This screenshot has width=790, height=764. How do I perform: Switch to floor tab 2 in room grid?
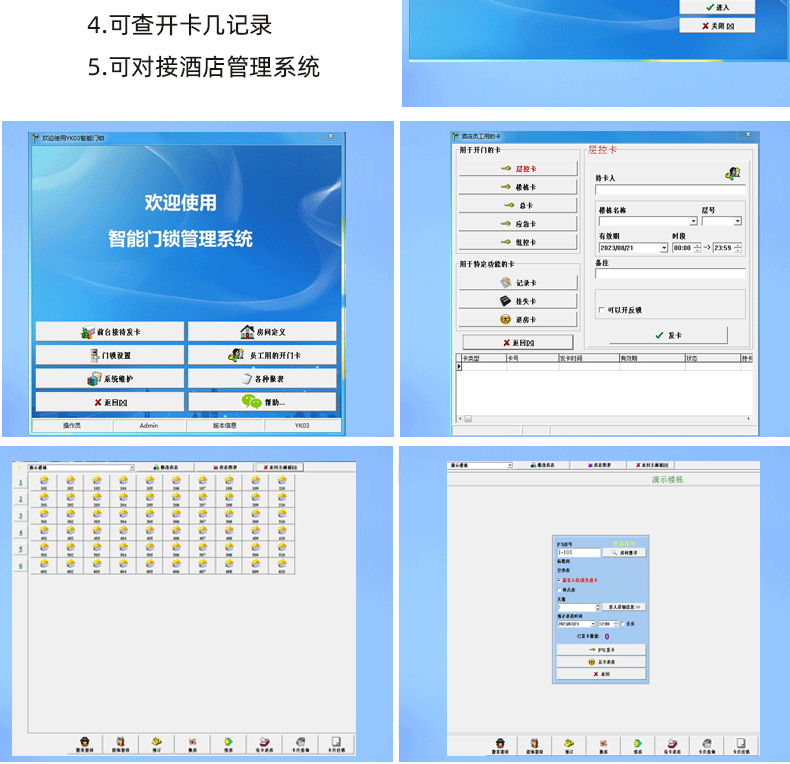click(20, 499)
